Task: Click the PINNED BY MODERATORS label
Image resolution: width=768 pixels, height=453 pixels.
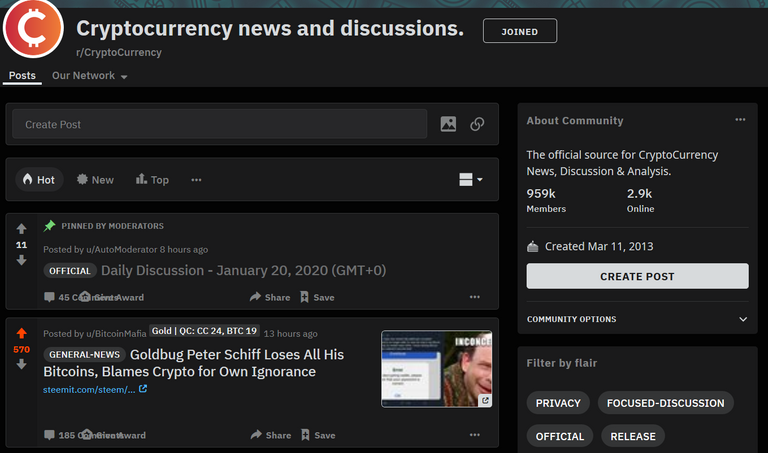Action: tap(112, 226)
